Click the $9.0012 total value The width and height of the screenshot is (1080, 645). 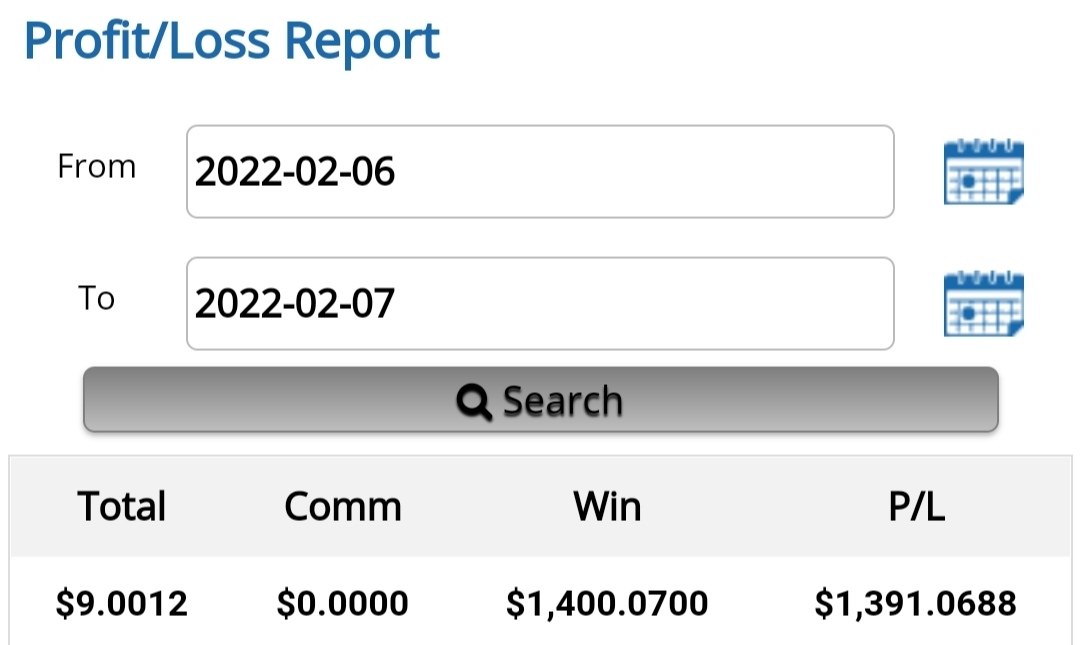[x=122, y=603]
